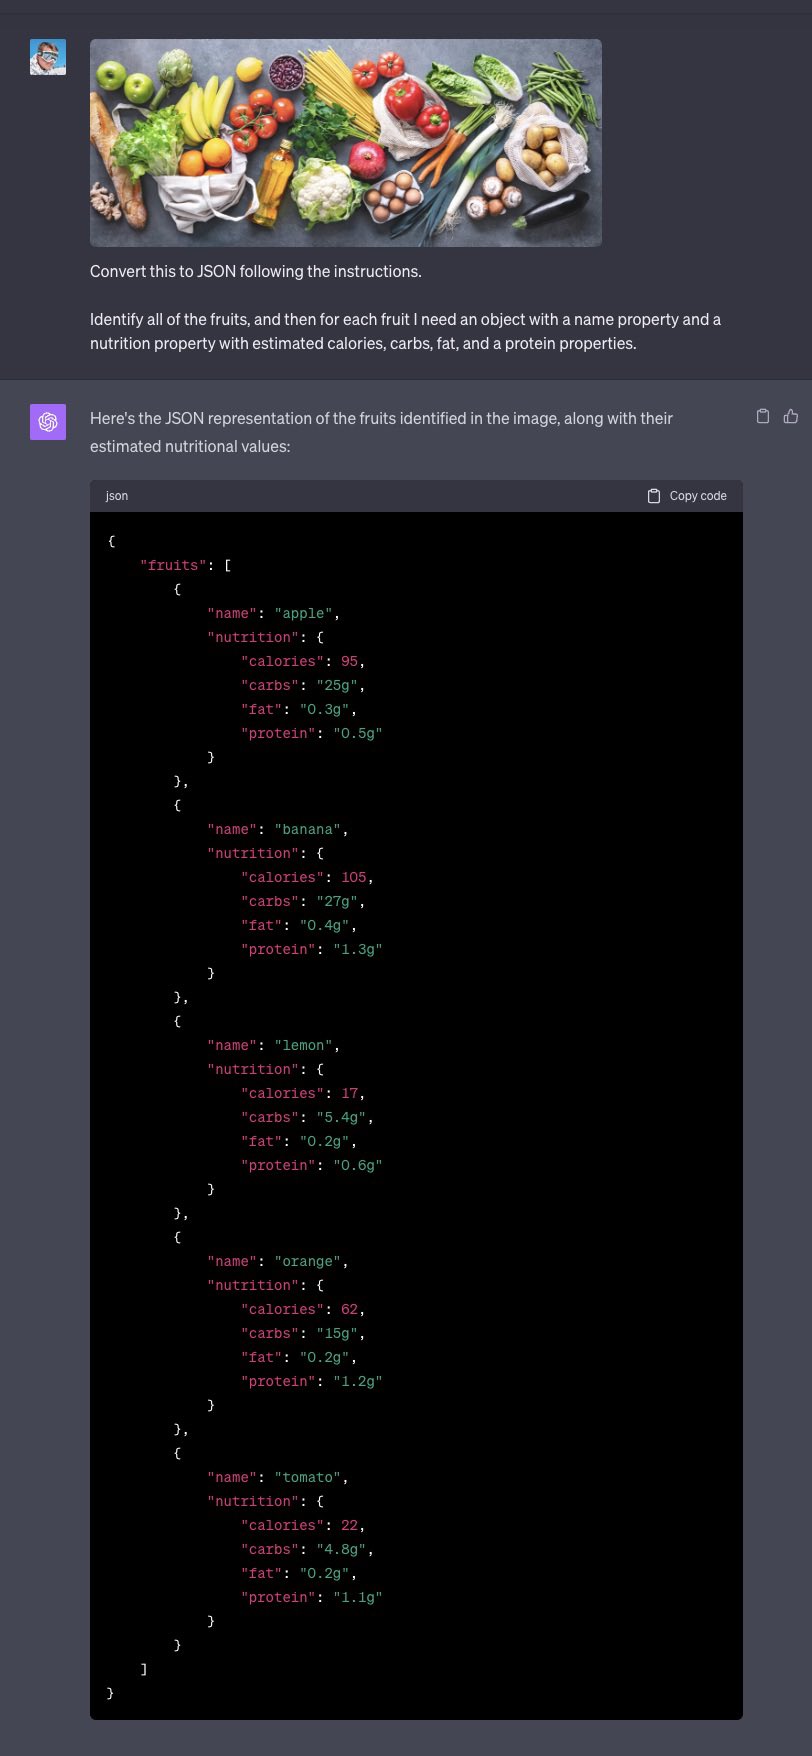Click the "fruits" key in the code
Image resolution: width=812 pixels, height=1756 pixels.
tap(174, 565)
